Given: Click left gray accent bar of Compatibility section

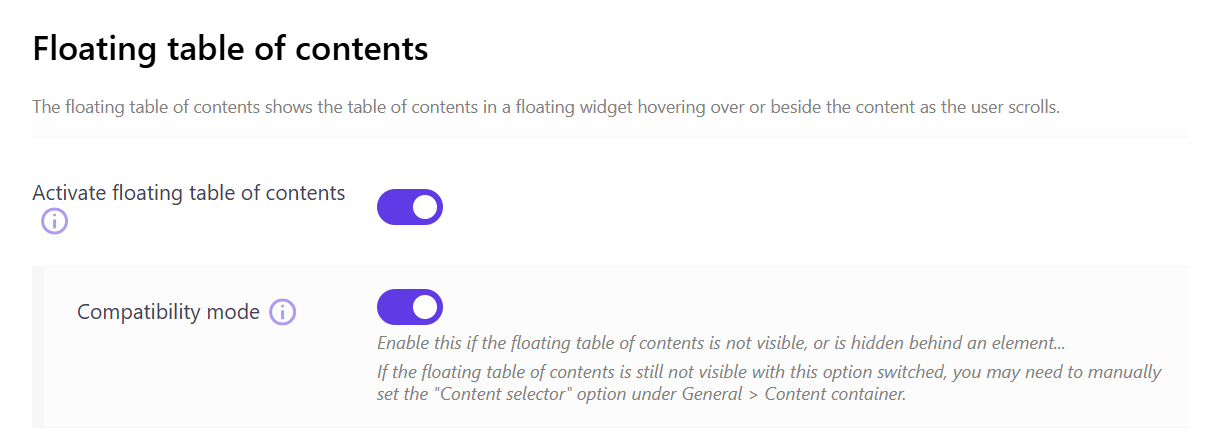Looking at the screenshot, I should 38,346.
